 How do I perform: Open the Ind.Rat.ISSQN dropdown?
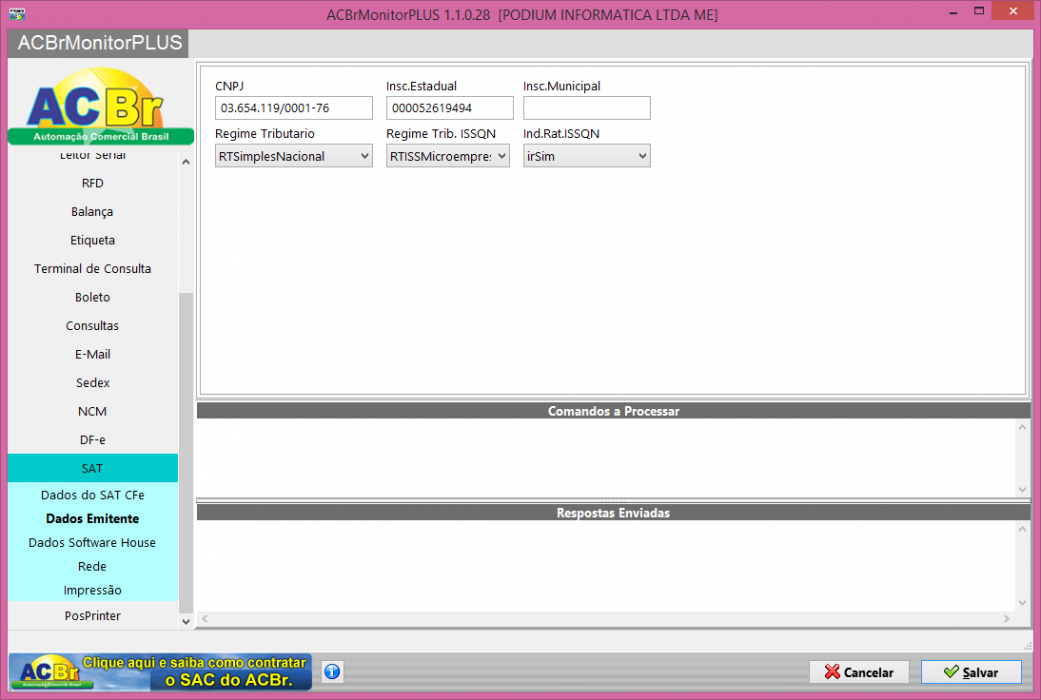coord(587,156)
